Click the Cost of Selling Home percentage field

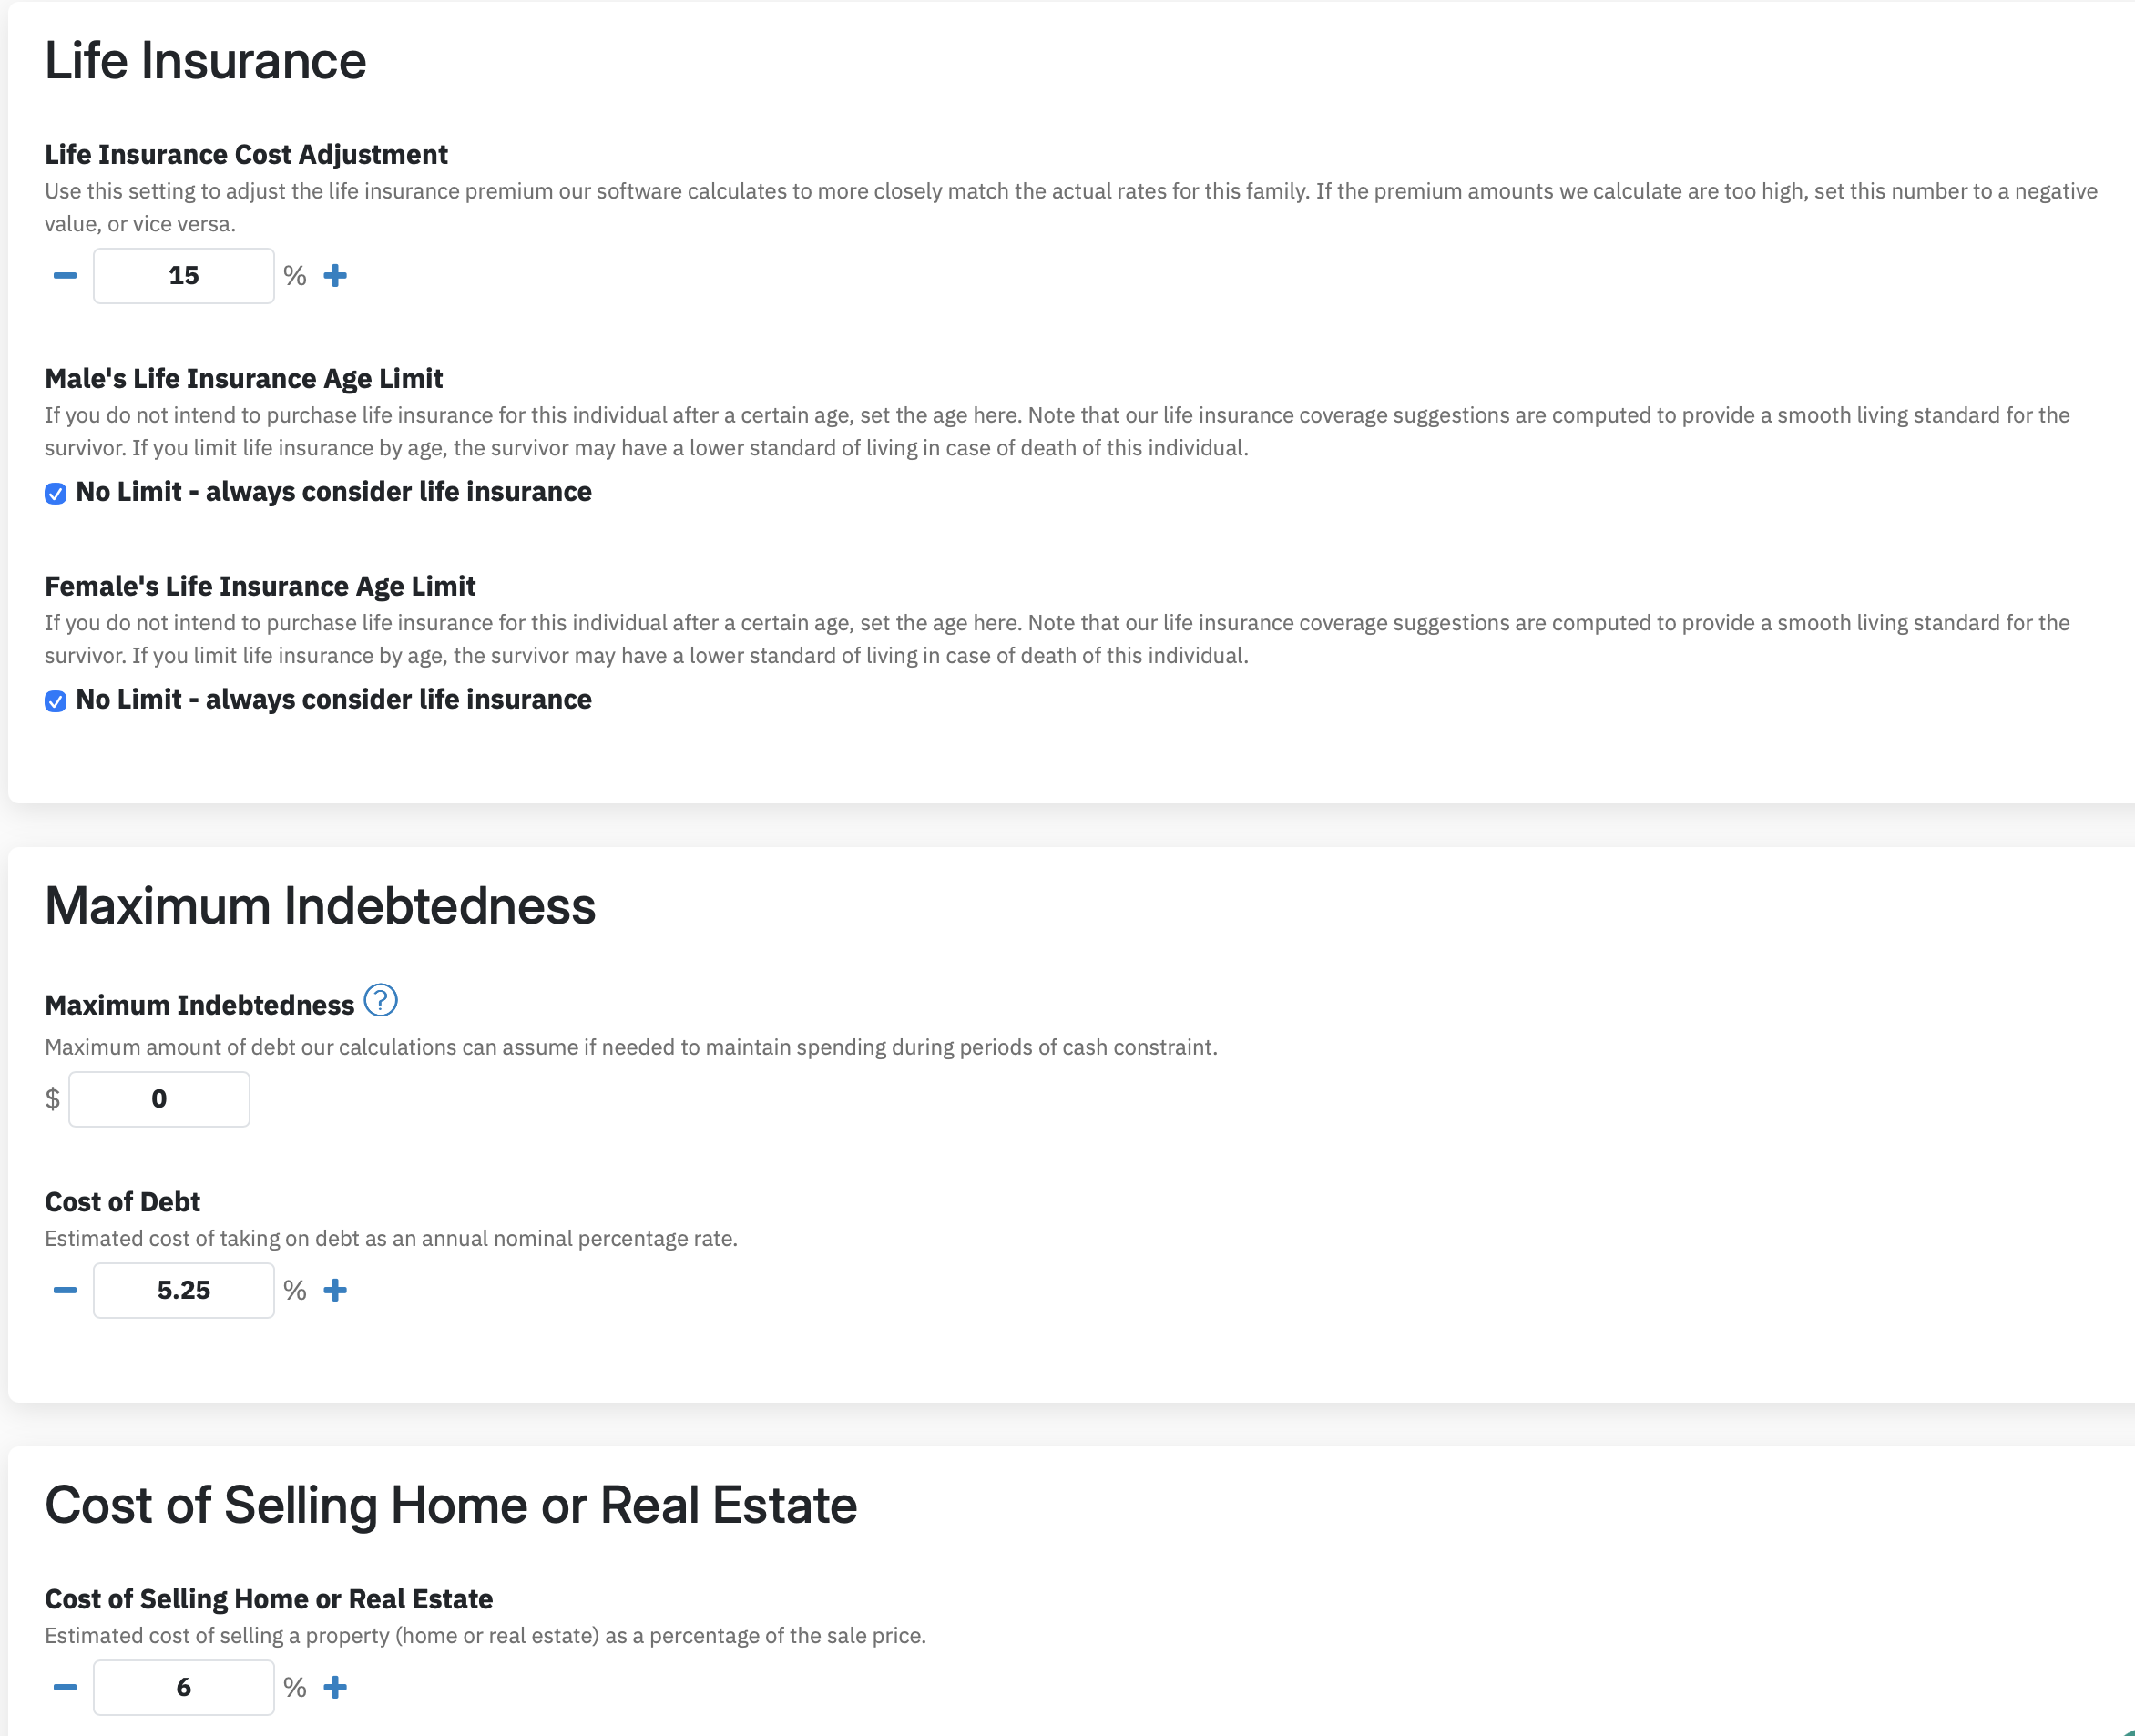click(184, 1687)
